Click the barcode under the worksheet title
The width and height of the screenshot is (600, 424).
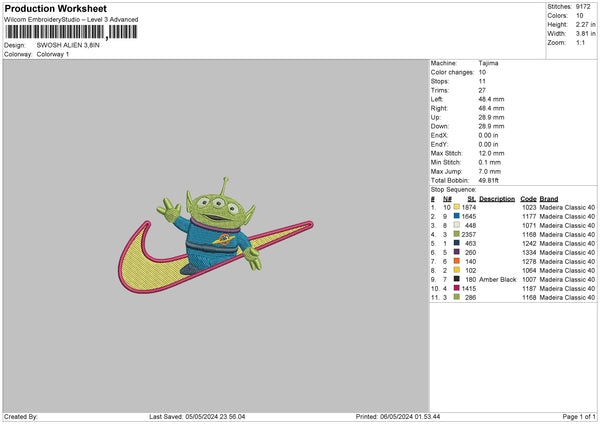click(71, 32)
